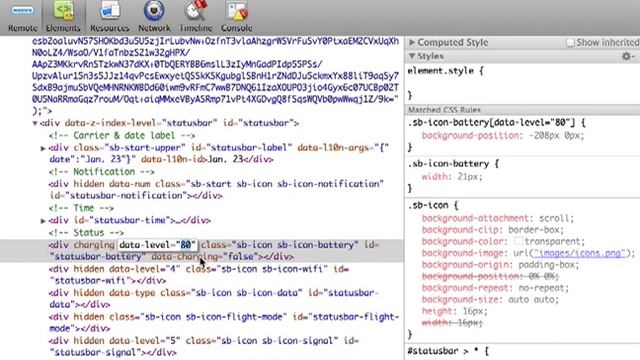Click the data-charging="false" attribute

[205, 257]
